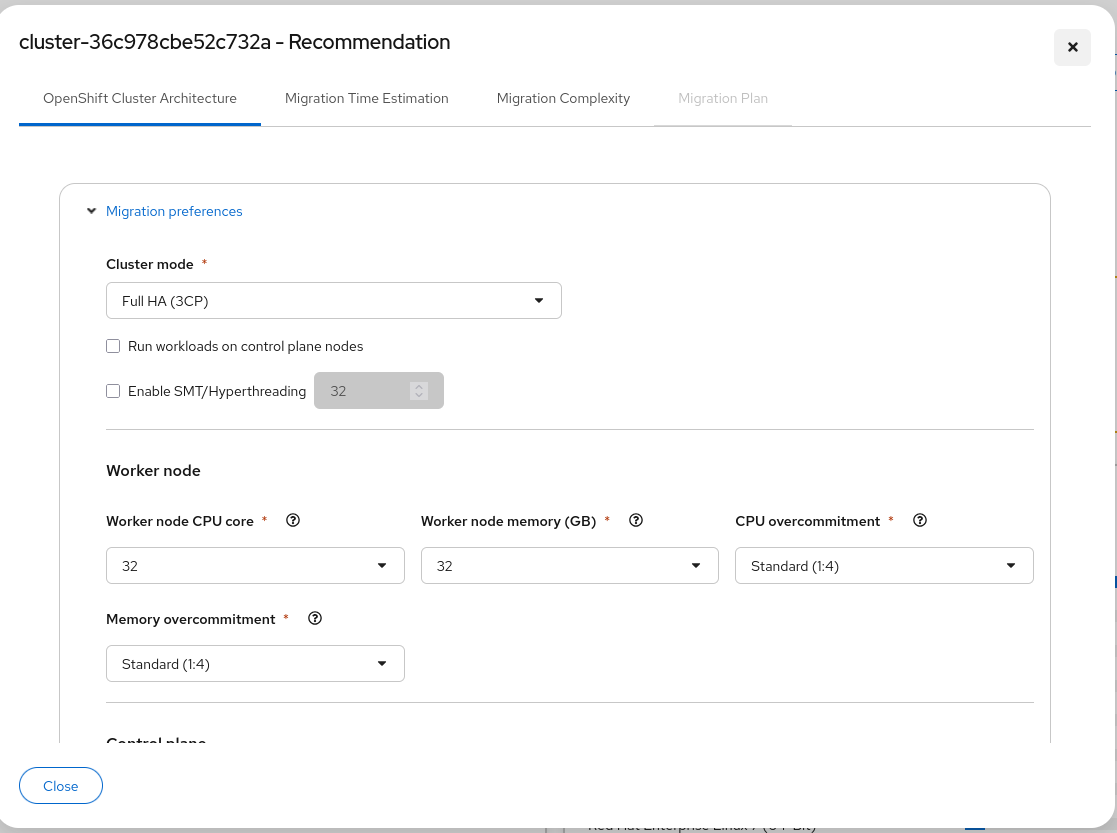1117x833 pixels.
Task: Open help for Worker node memory (GB)
Action: coord(636,520)
